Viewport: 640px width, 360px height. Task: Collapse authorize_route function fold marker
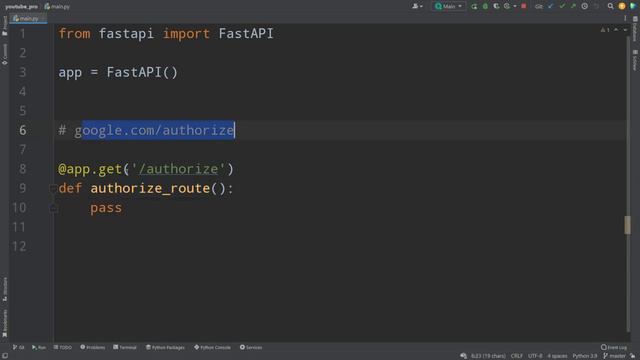[x=53, y=189]
